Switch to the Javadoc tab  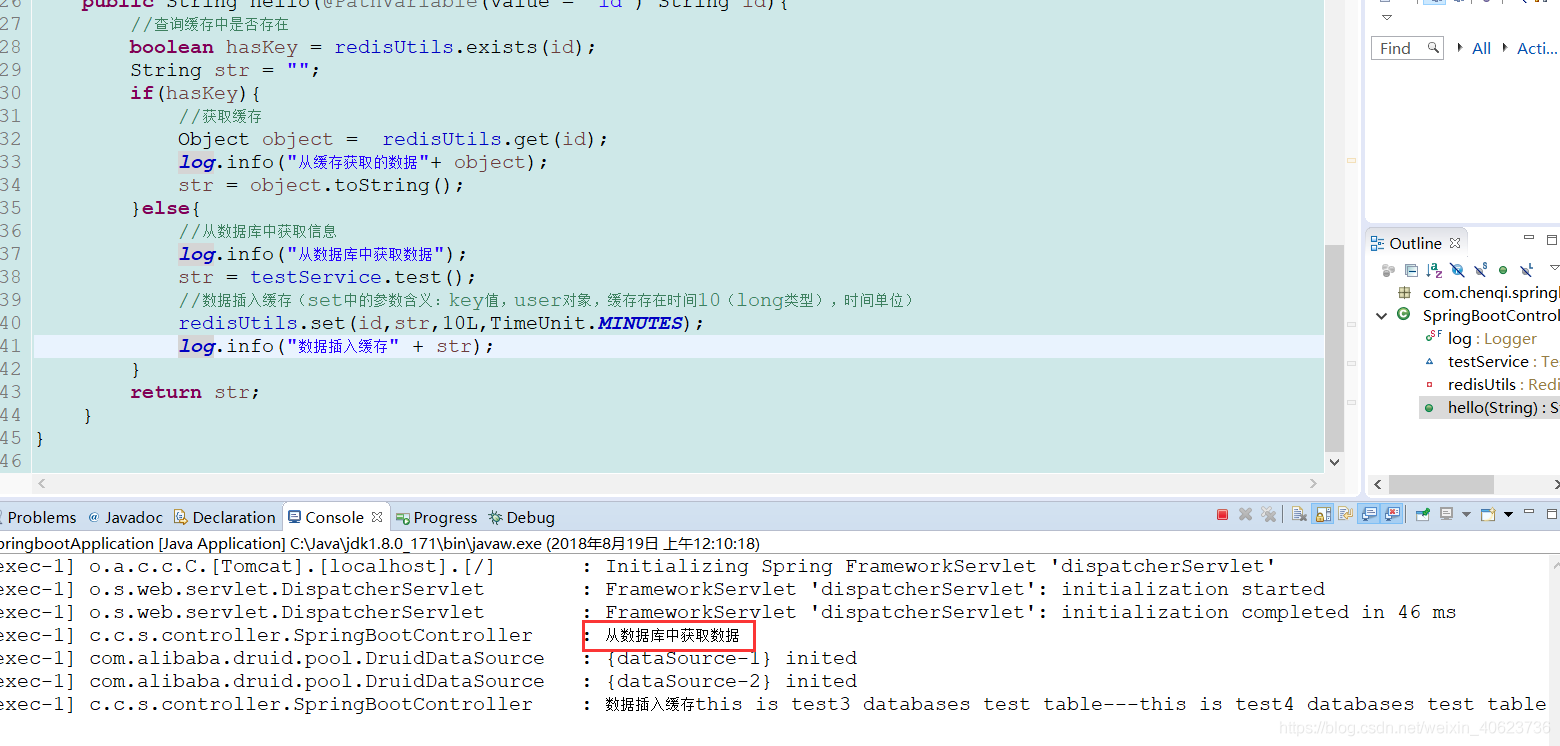(126, 517)
